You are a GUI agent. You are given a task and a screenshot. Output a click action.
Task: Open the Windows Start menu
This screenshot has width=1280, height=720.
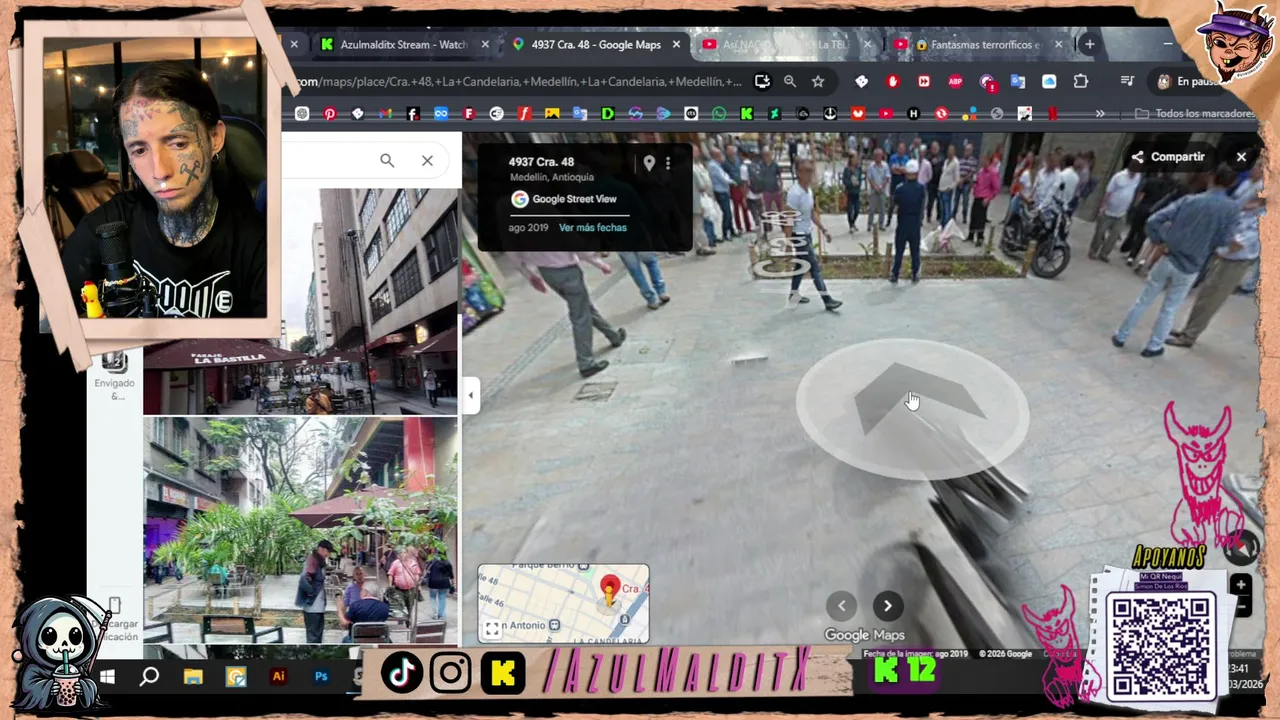tap(106, 677)
